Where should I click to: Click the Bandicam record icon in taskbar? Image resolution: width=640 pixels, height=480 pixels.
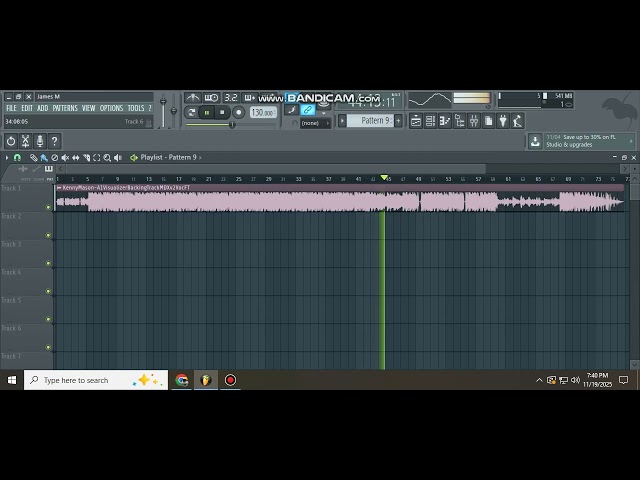coord(230,380)
